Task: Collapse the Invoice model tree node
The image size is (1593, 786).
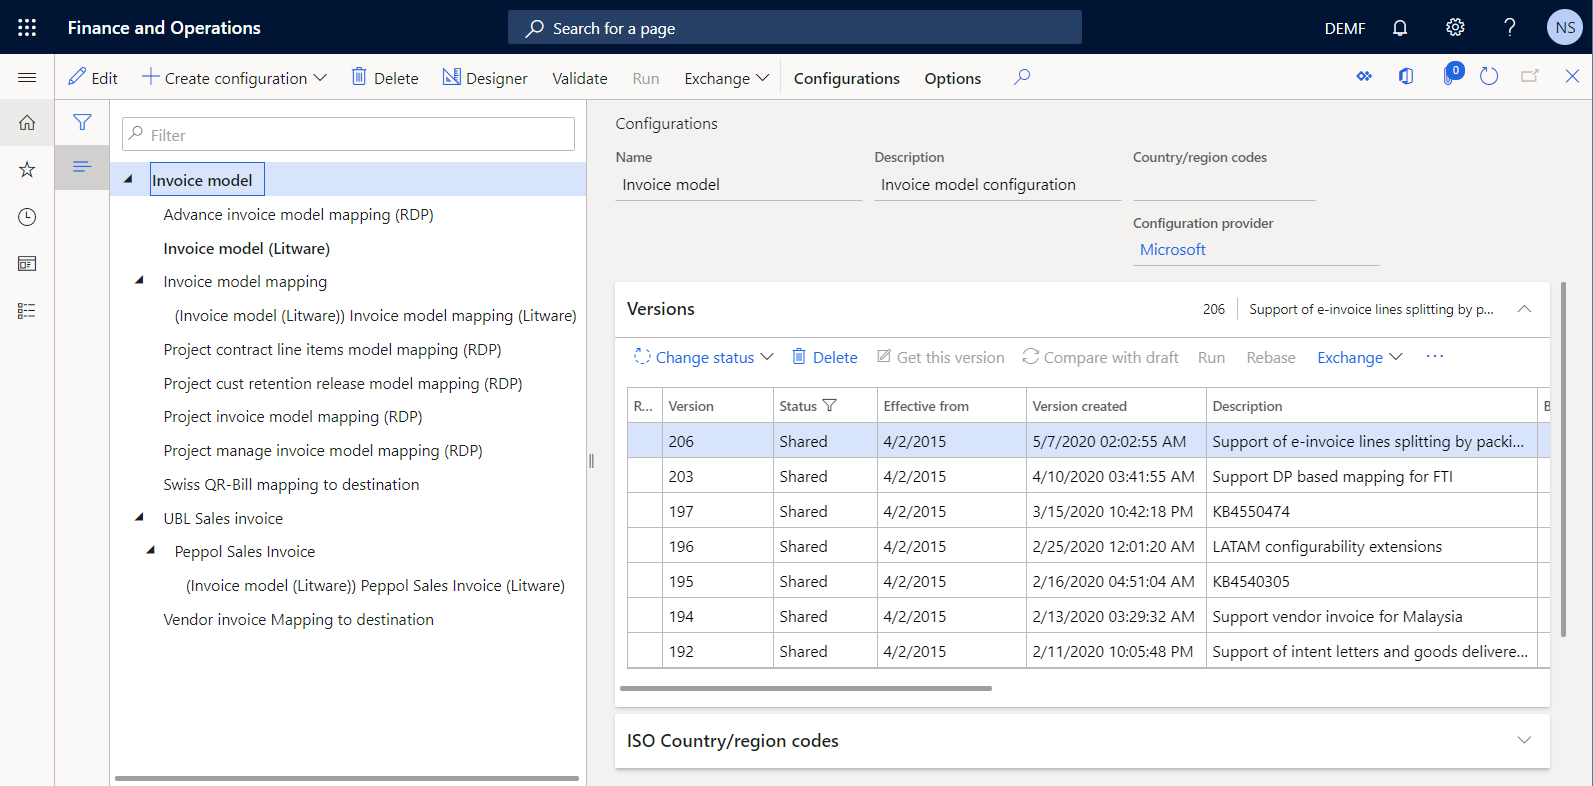Action: [128, 180]
